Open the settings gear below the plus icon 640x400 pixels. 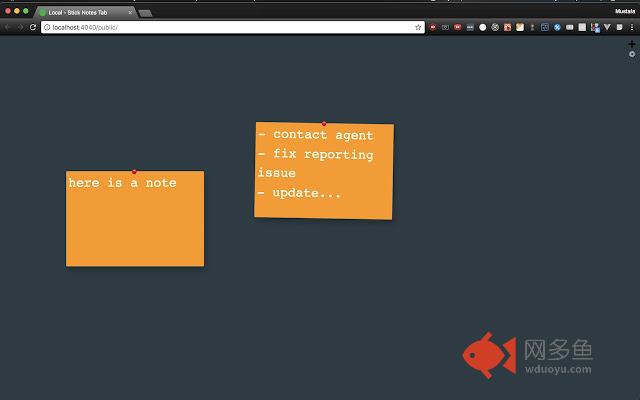pyautogui.click(x=632, y=54)
